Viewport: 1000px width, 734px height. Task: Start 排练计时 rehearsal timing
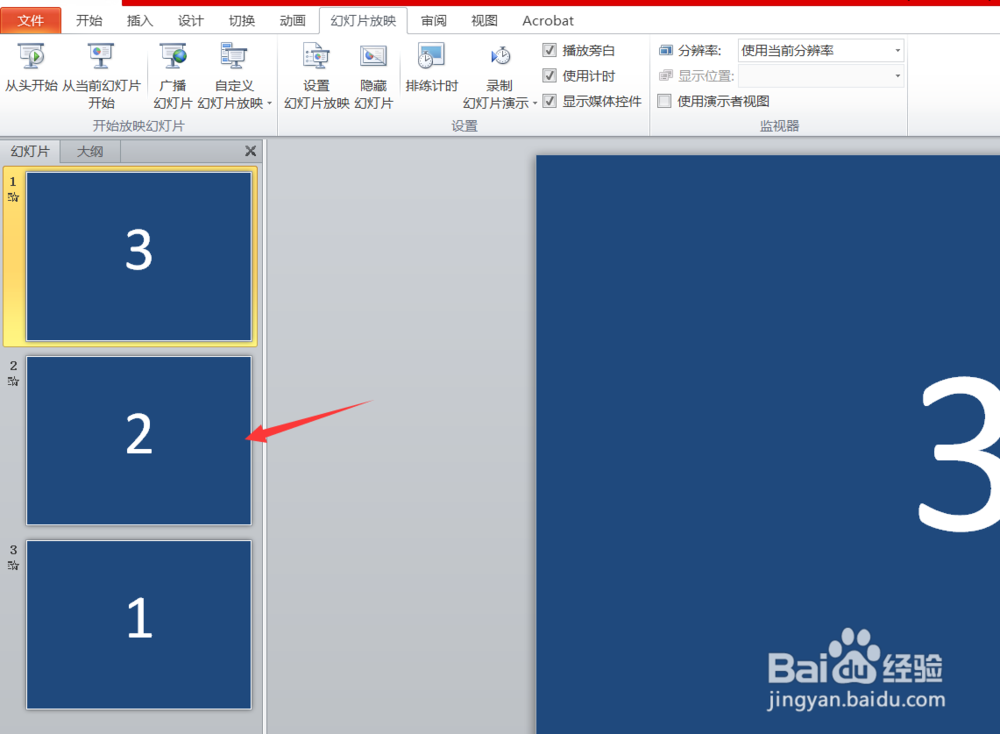click(x=431, y=56)
